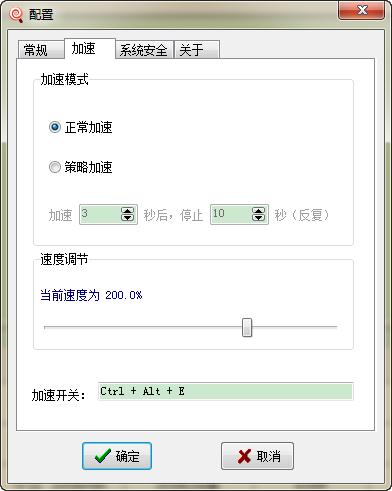Close the 配置 dialog window
The image size is (392, 491).
tap(362, 10)
